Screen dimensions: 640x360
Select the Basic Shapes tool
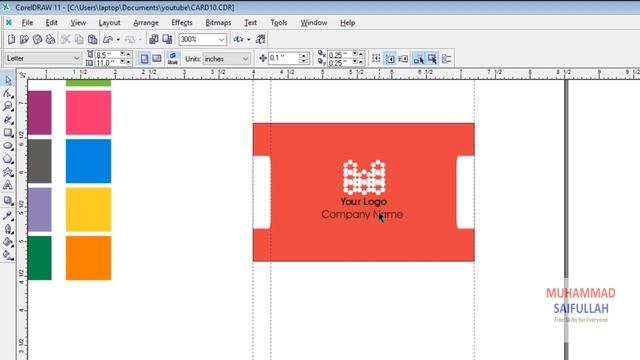point(8,172)
